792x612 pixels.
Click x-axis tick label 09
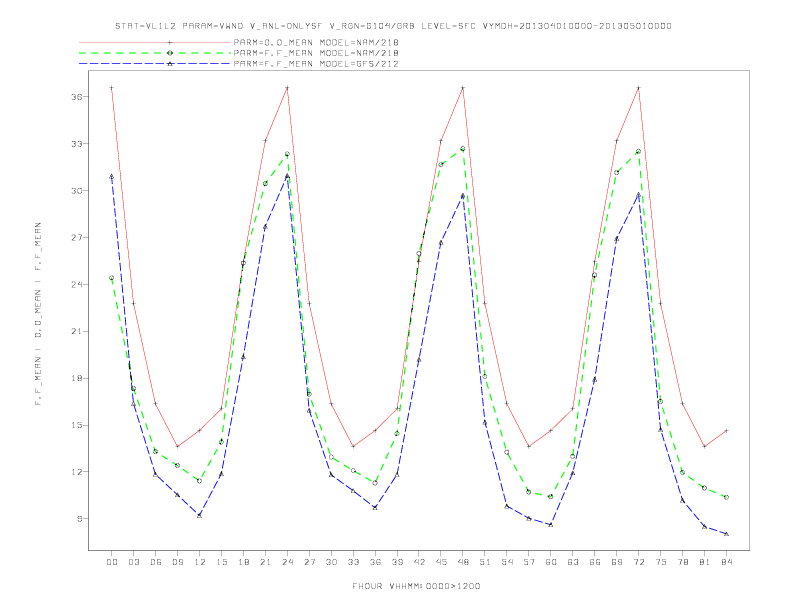178,562
